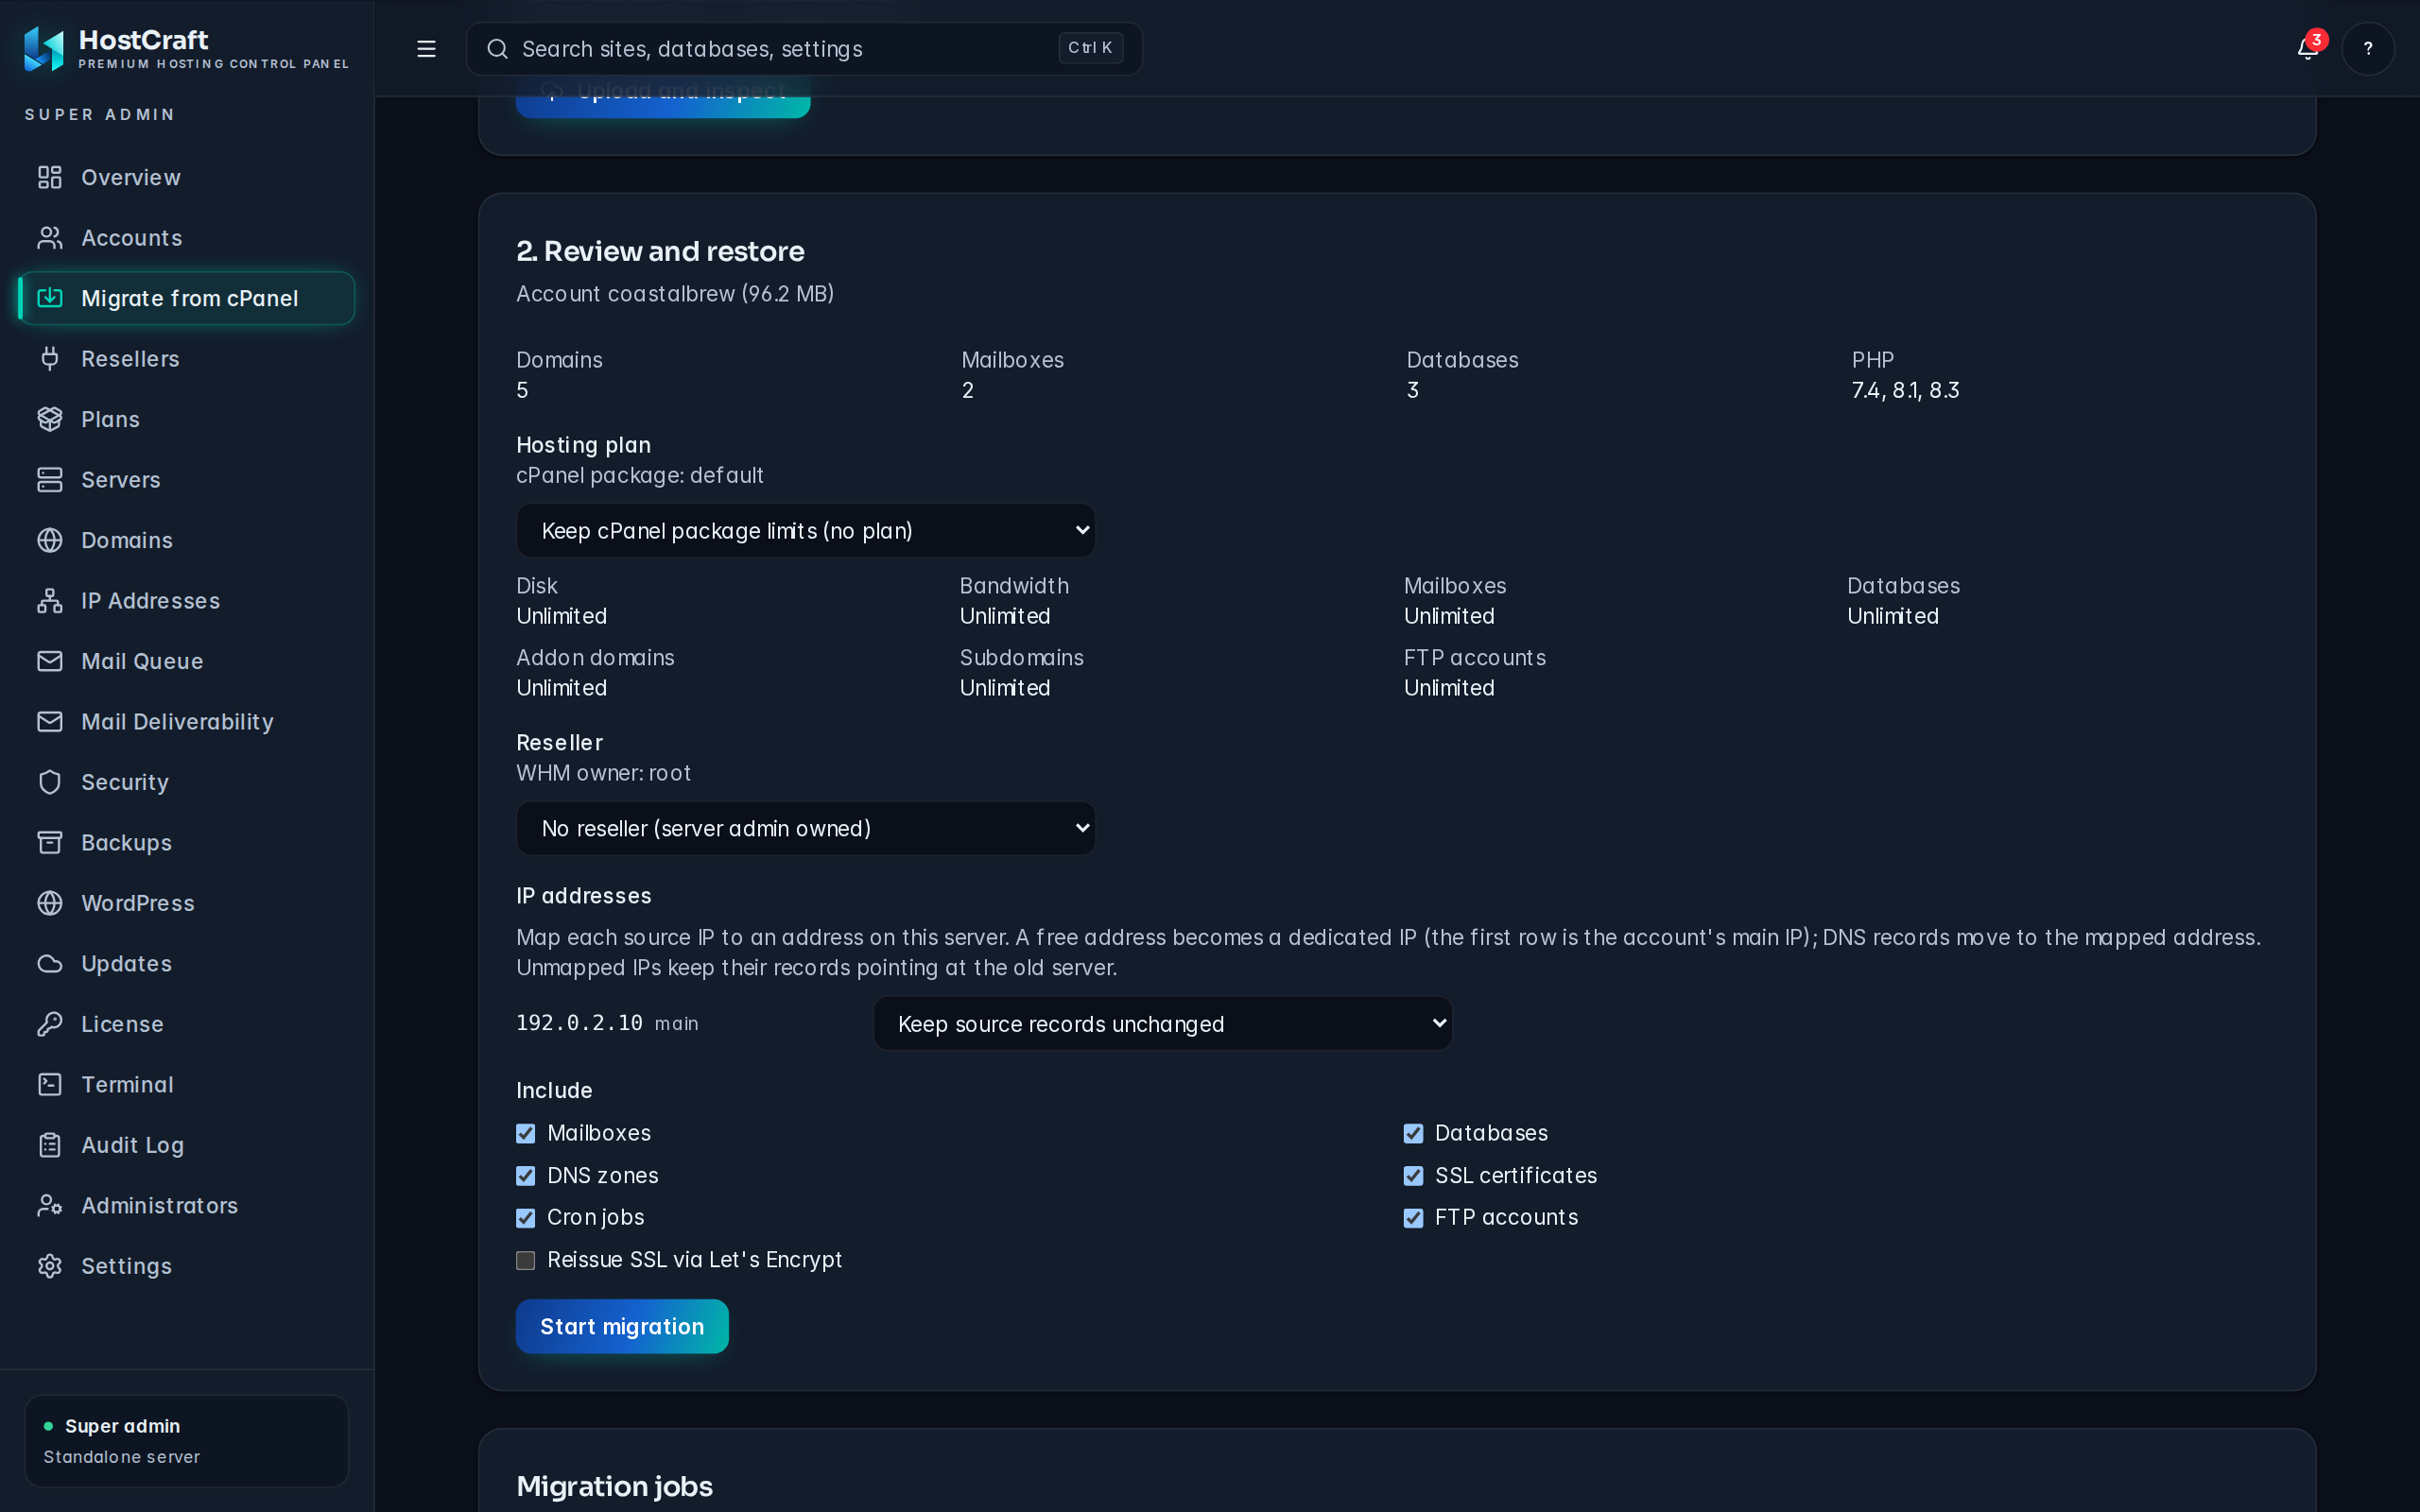
Task: Click the Ctrl K shortcut badge
Action: pos(1090,48)
